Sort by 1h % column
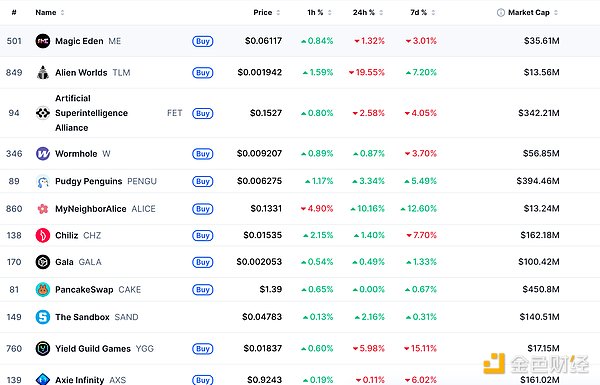This screenshot has width=600, height=385. pos(319,13)
